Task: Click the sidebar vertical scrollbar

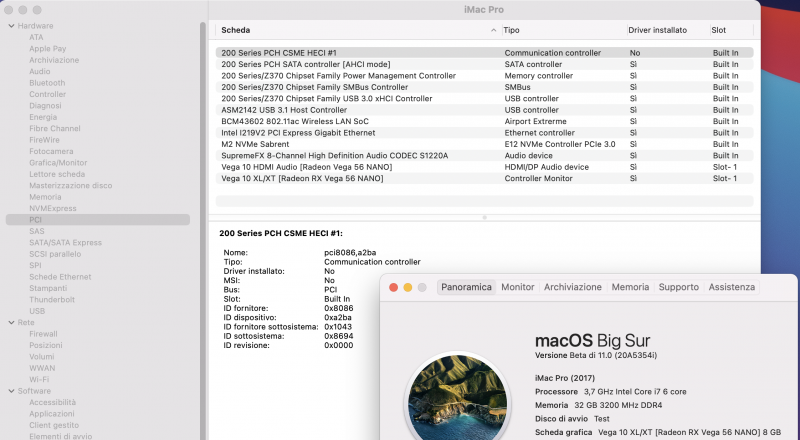Action: (x=203, y=231)
